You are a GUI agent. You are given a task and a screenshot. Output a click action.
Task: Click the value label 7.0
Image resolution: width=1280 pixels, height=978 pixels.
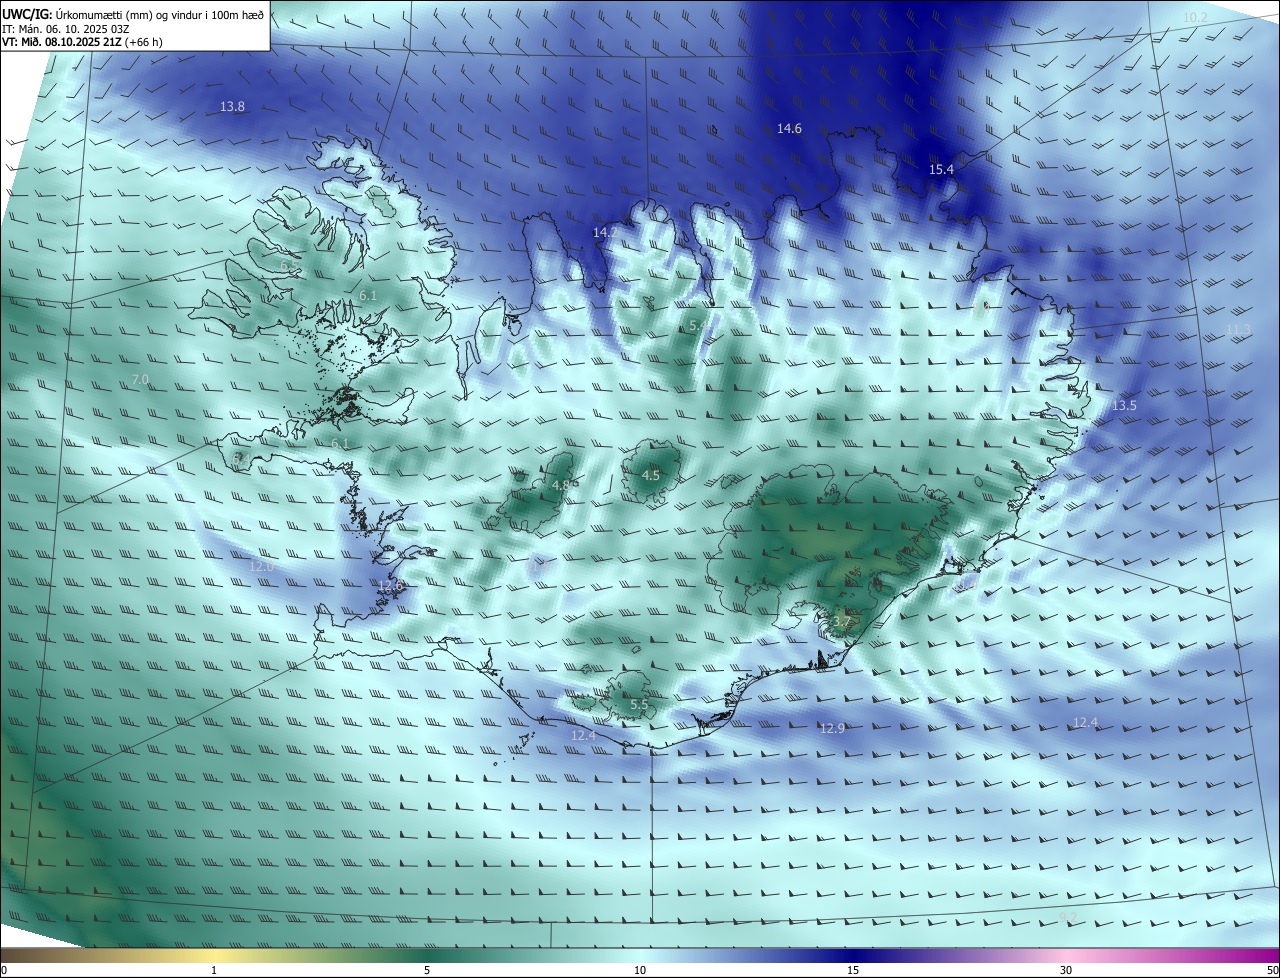click(140, 379)
